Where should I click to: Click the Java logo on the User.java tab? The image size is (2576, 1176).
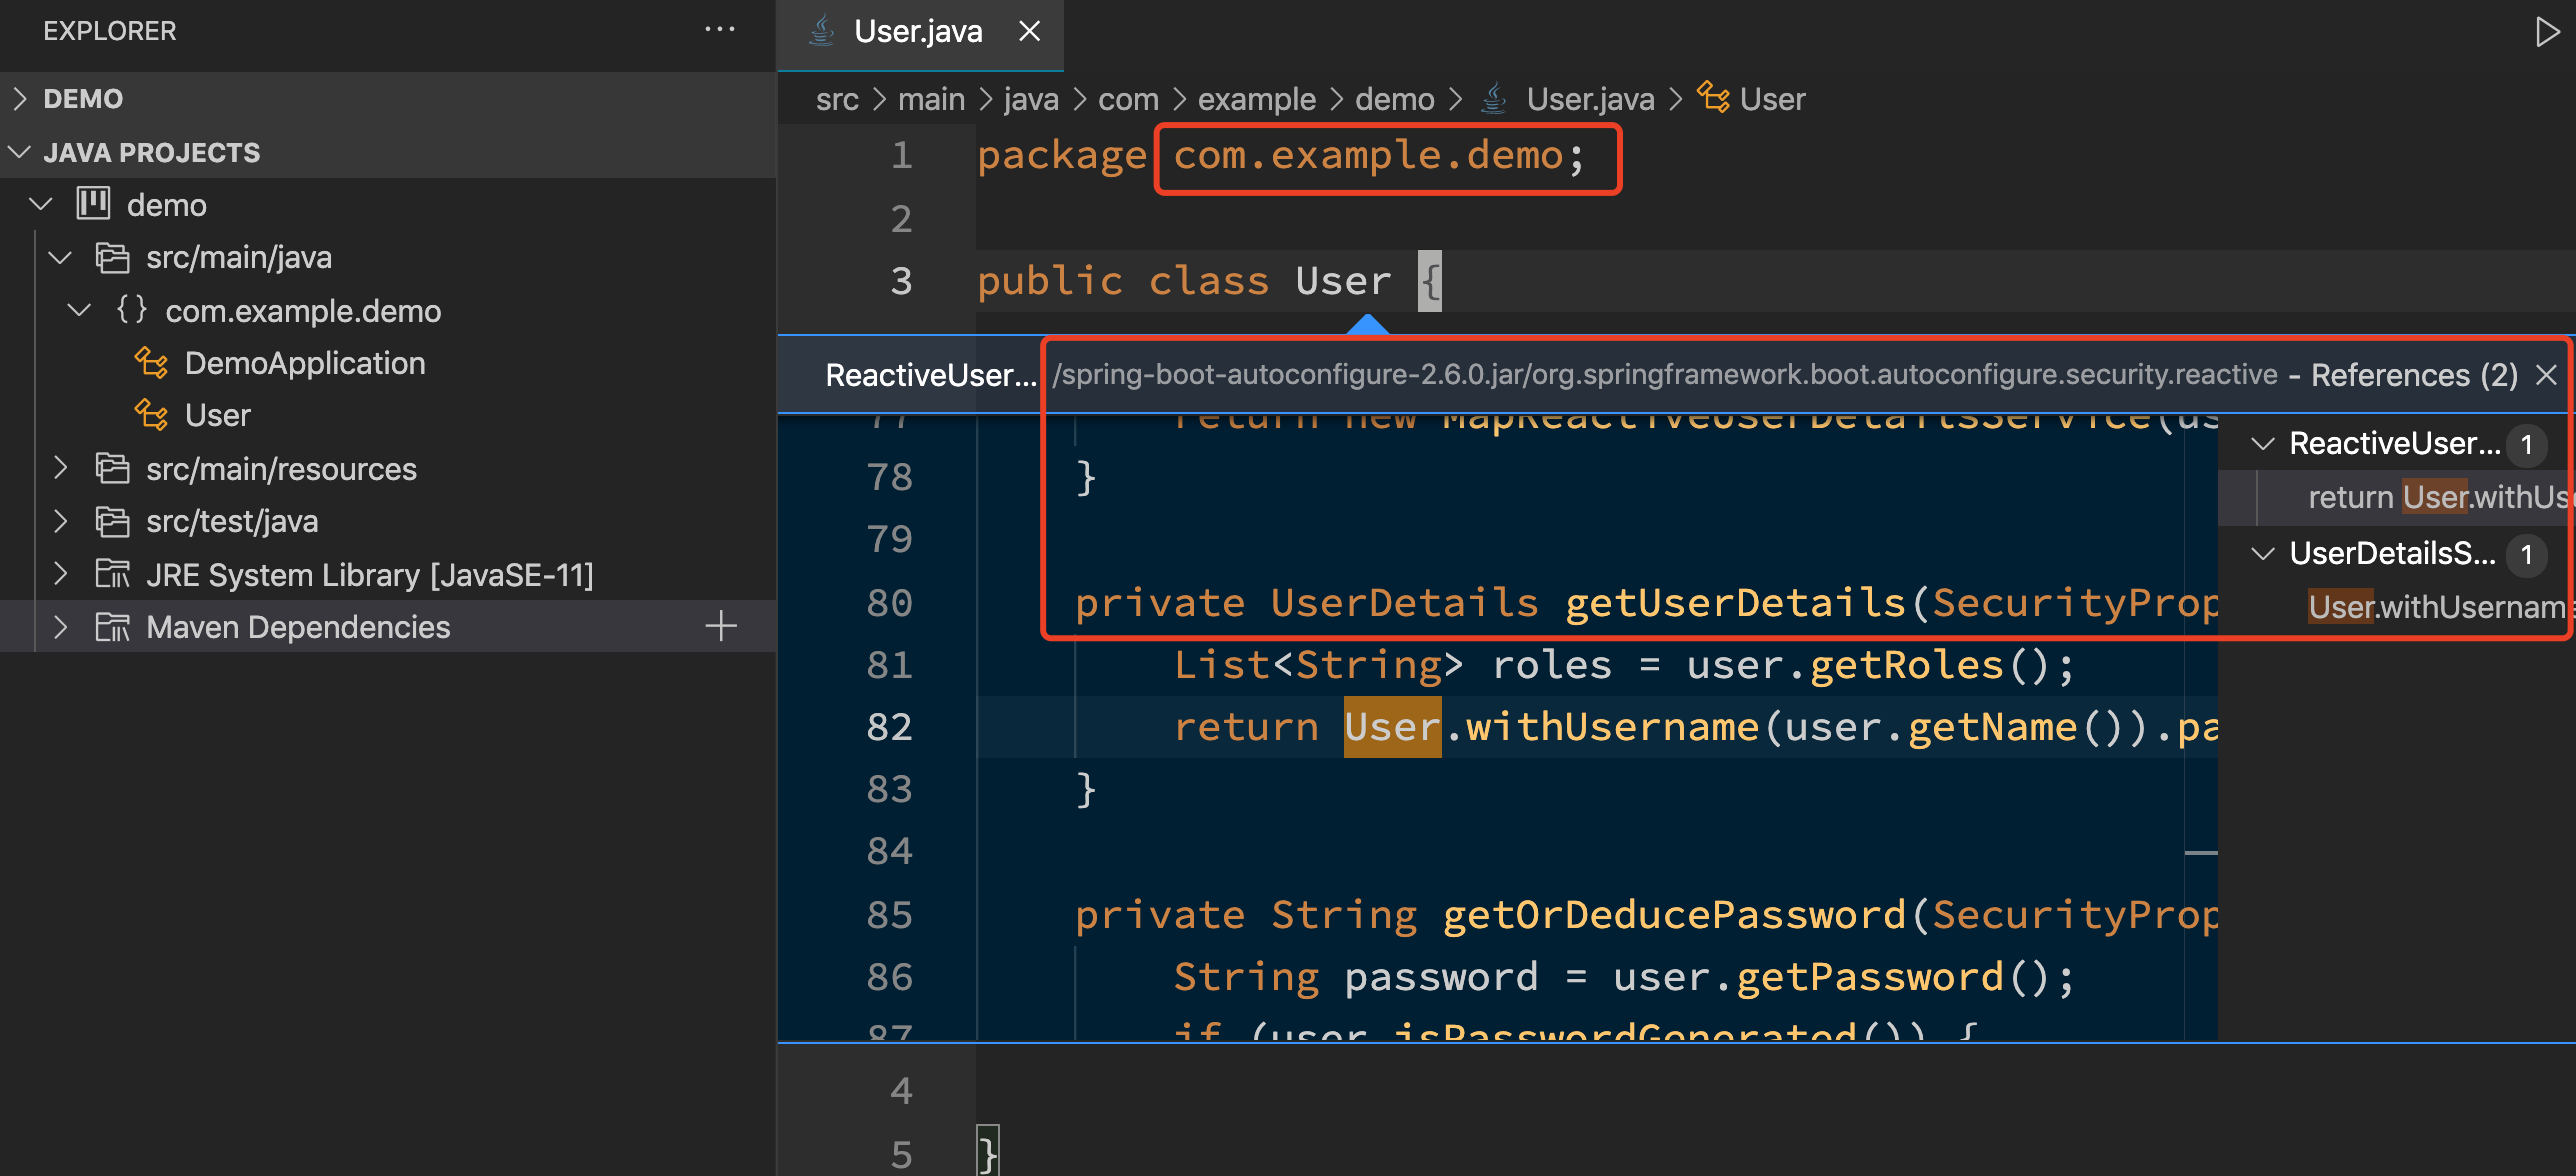pos(822,30)
